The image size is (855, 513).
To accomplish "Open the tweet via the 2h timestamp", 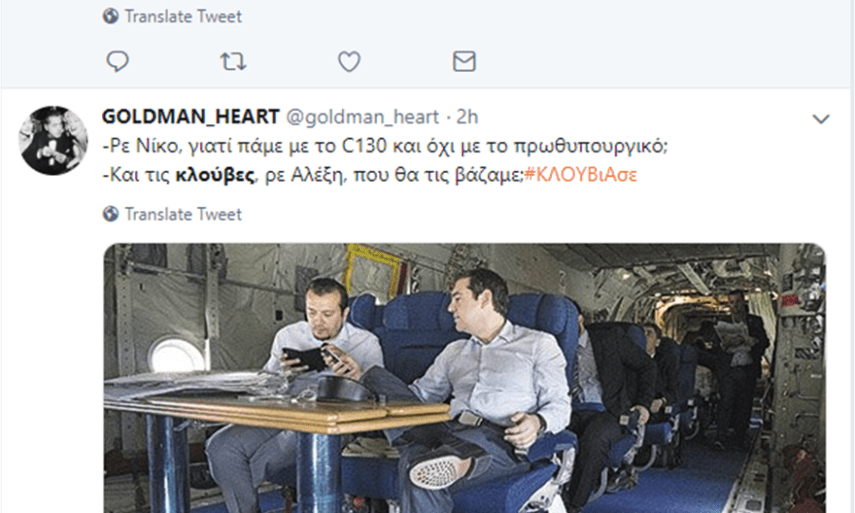I will [x=467, y=117].
